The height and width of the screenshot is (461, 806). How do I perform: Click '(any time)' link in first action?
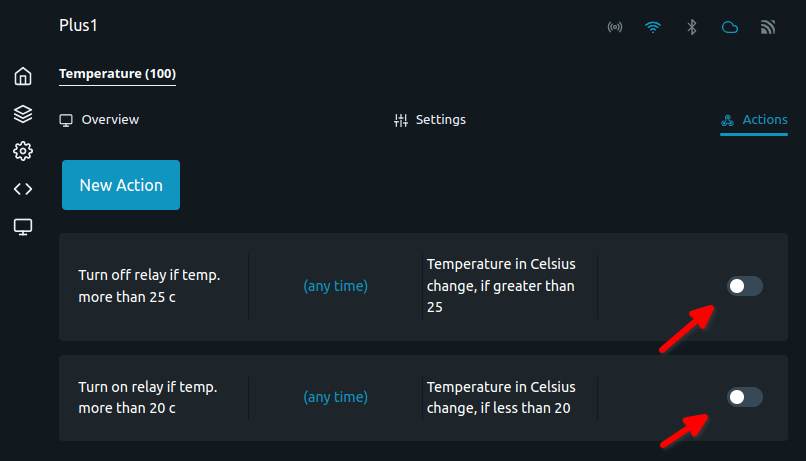coord(336,286)
